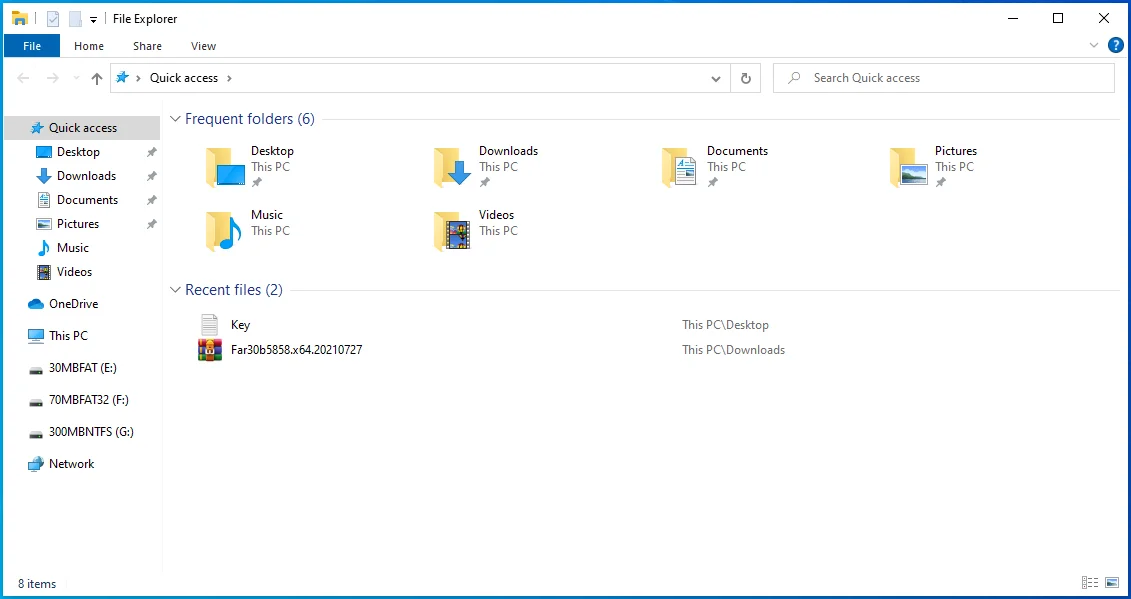Select the Downloads frequent folder icon

point(453,167)
